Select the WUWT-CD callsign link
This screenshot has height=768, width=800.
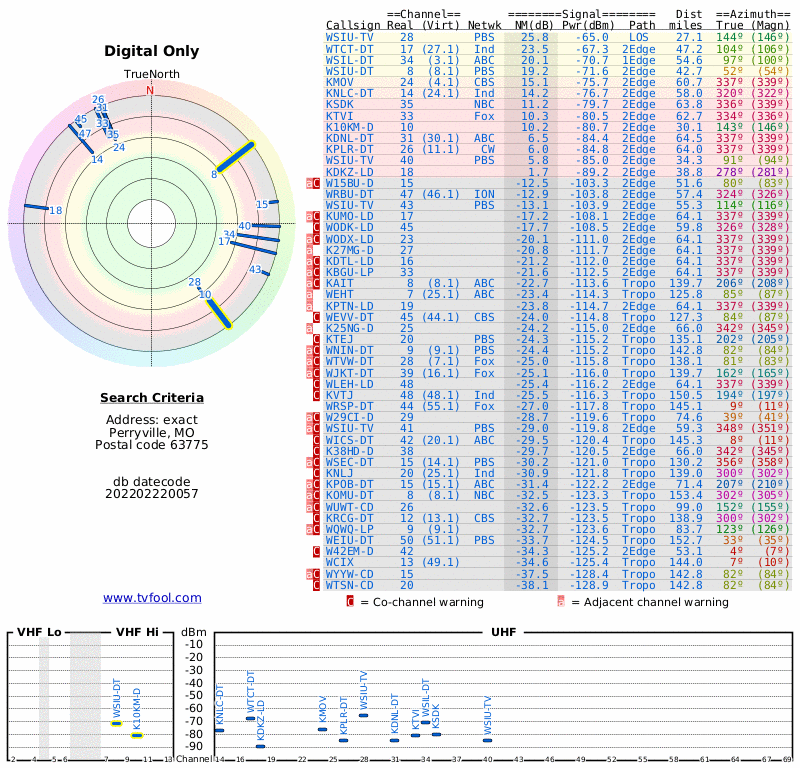pos(349,507)
